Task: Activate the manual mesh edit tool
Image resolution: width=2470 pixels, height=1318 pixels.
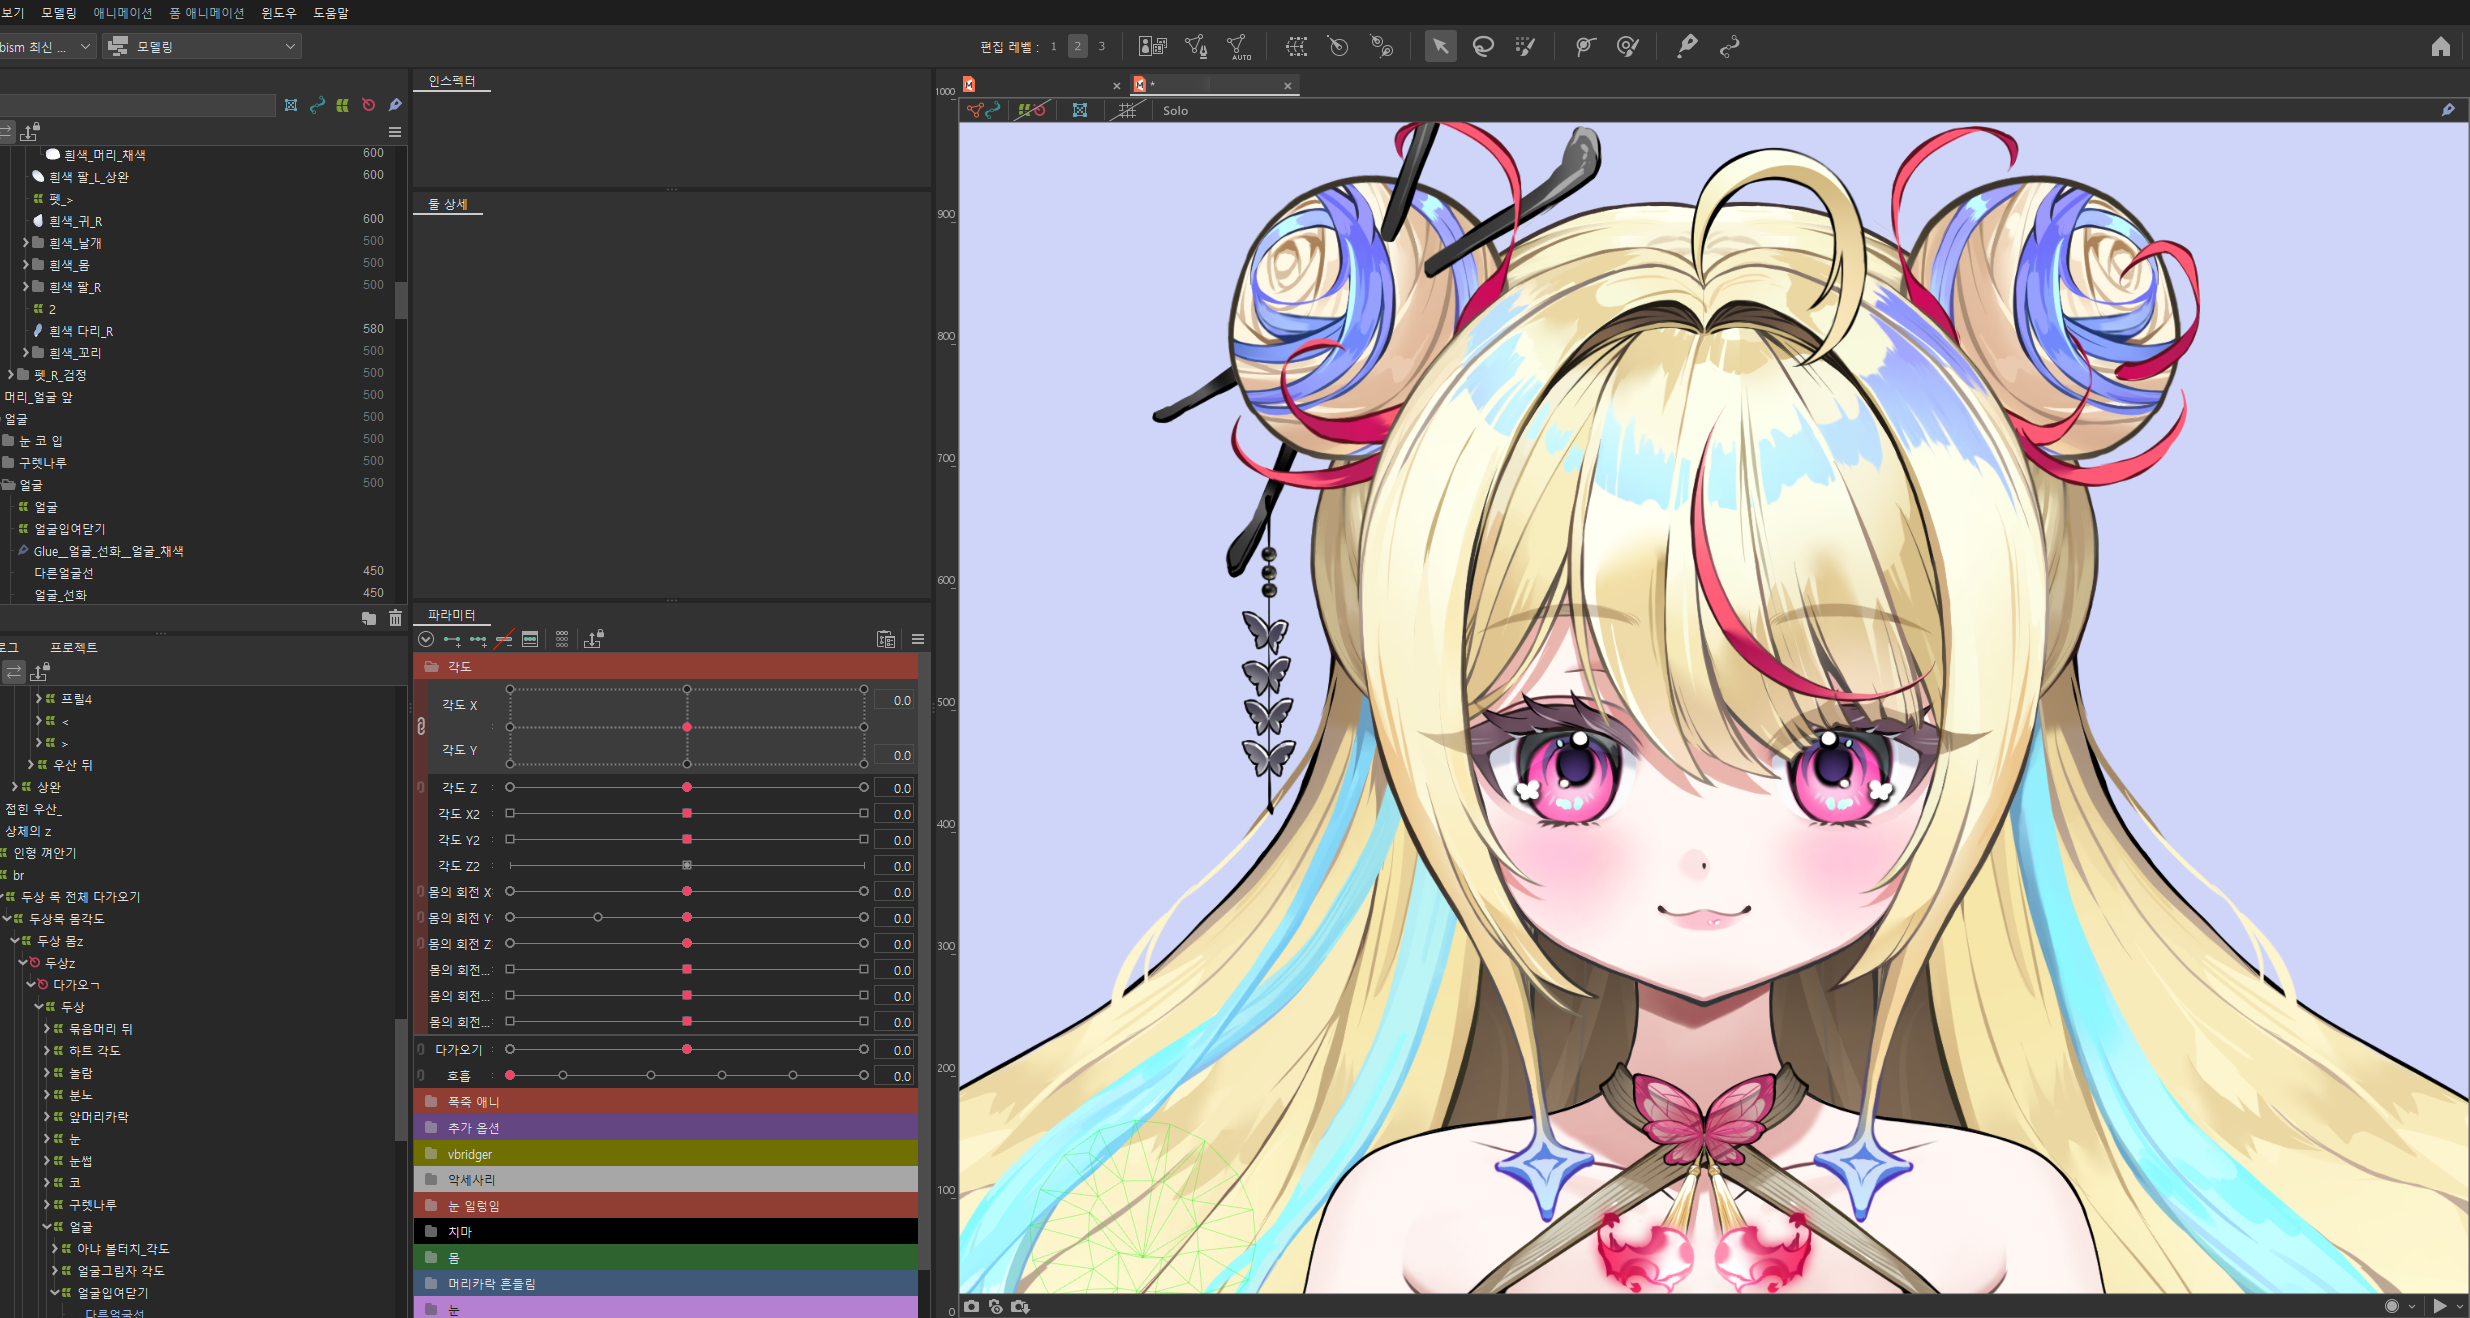Action: (1196, 46)
